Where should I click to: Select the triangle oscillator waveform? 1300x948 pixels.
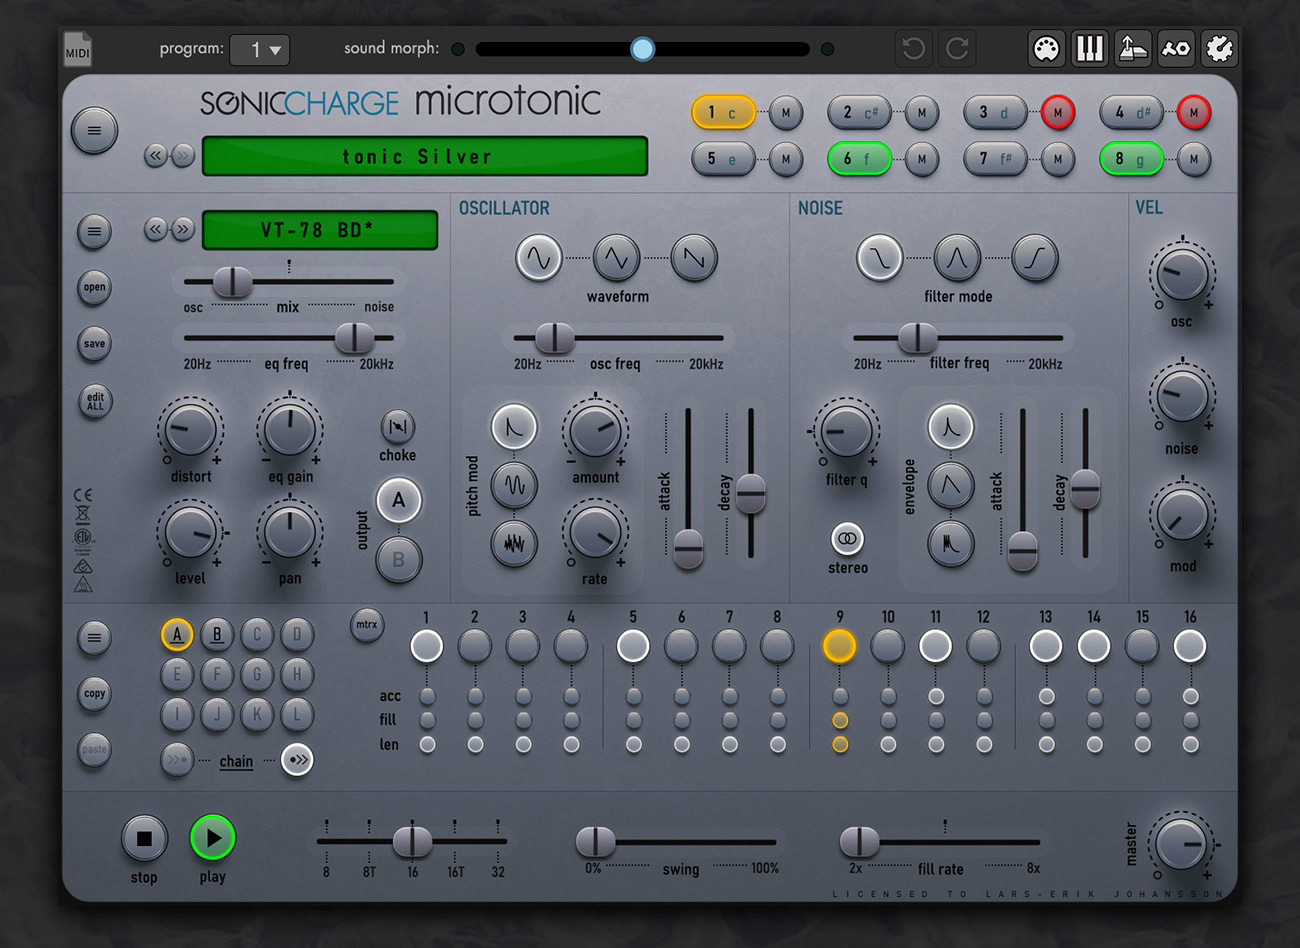[616, 258]
